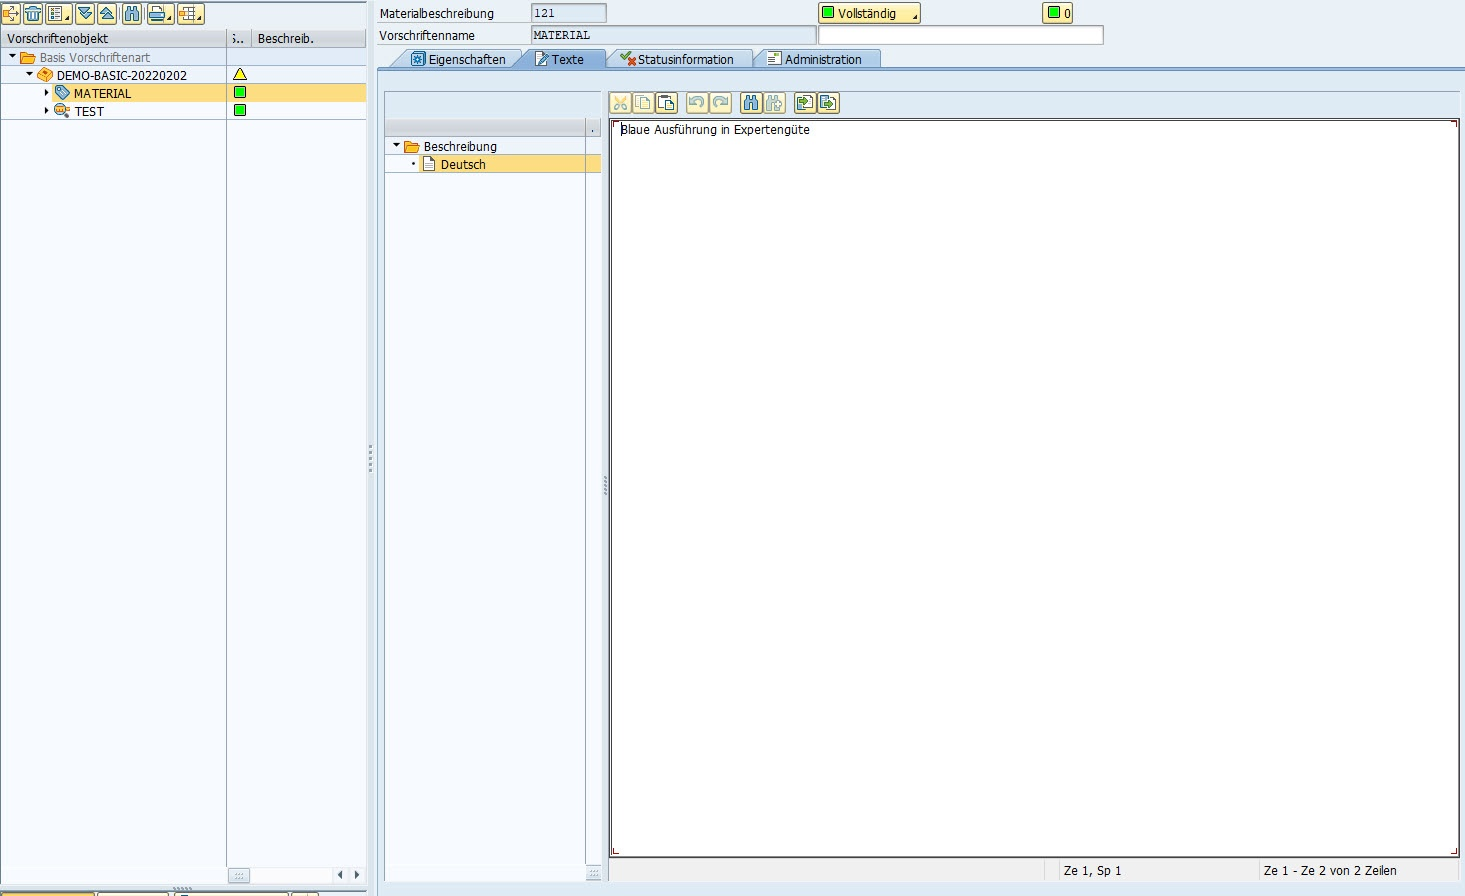Click the Load local file icon

tap(804, 103)
